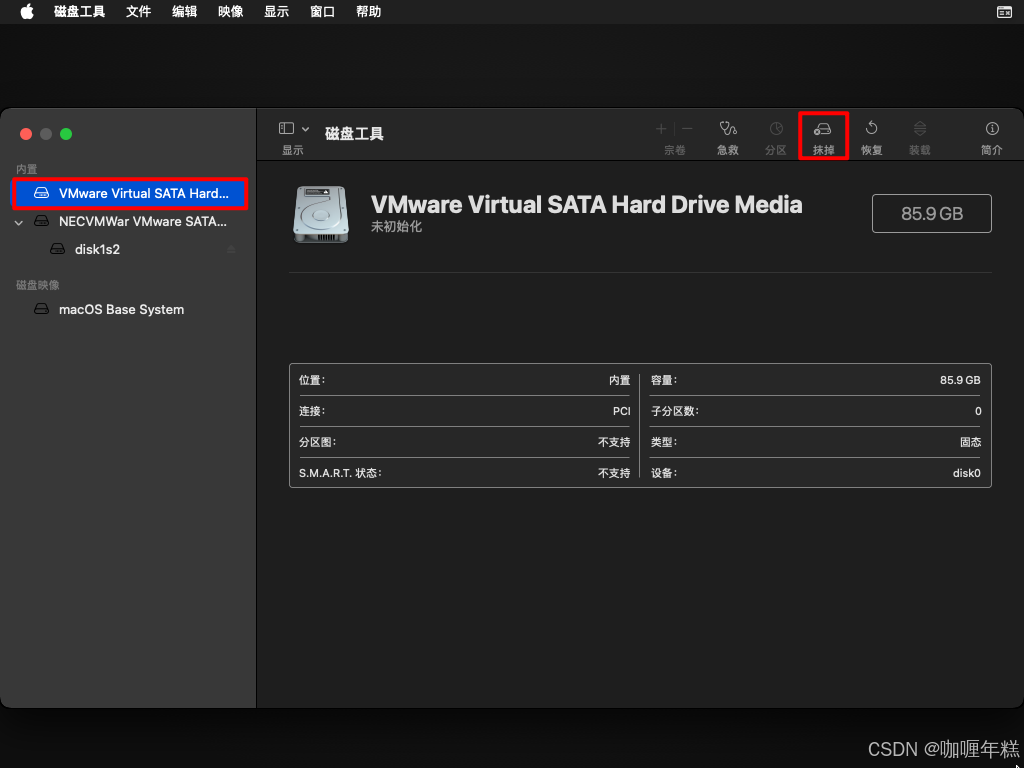Click the 位置 row value 内置

click(x=620, y=380)
